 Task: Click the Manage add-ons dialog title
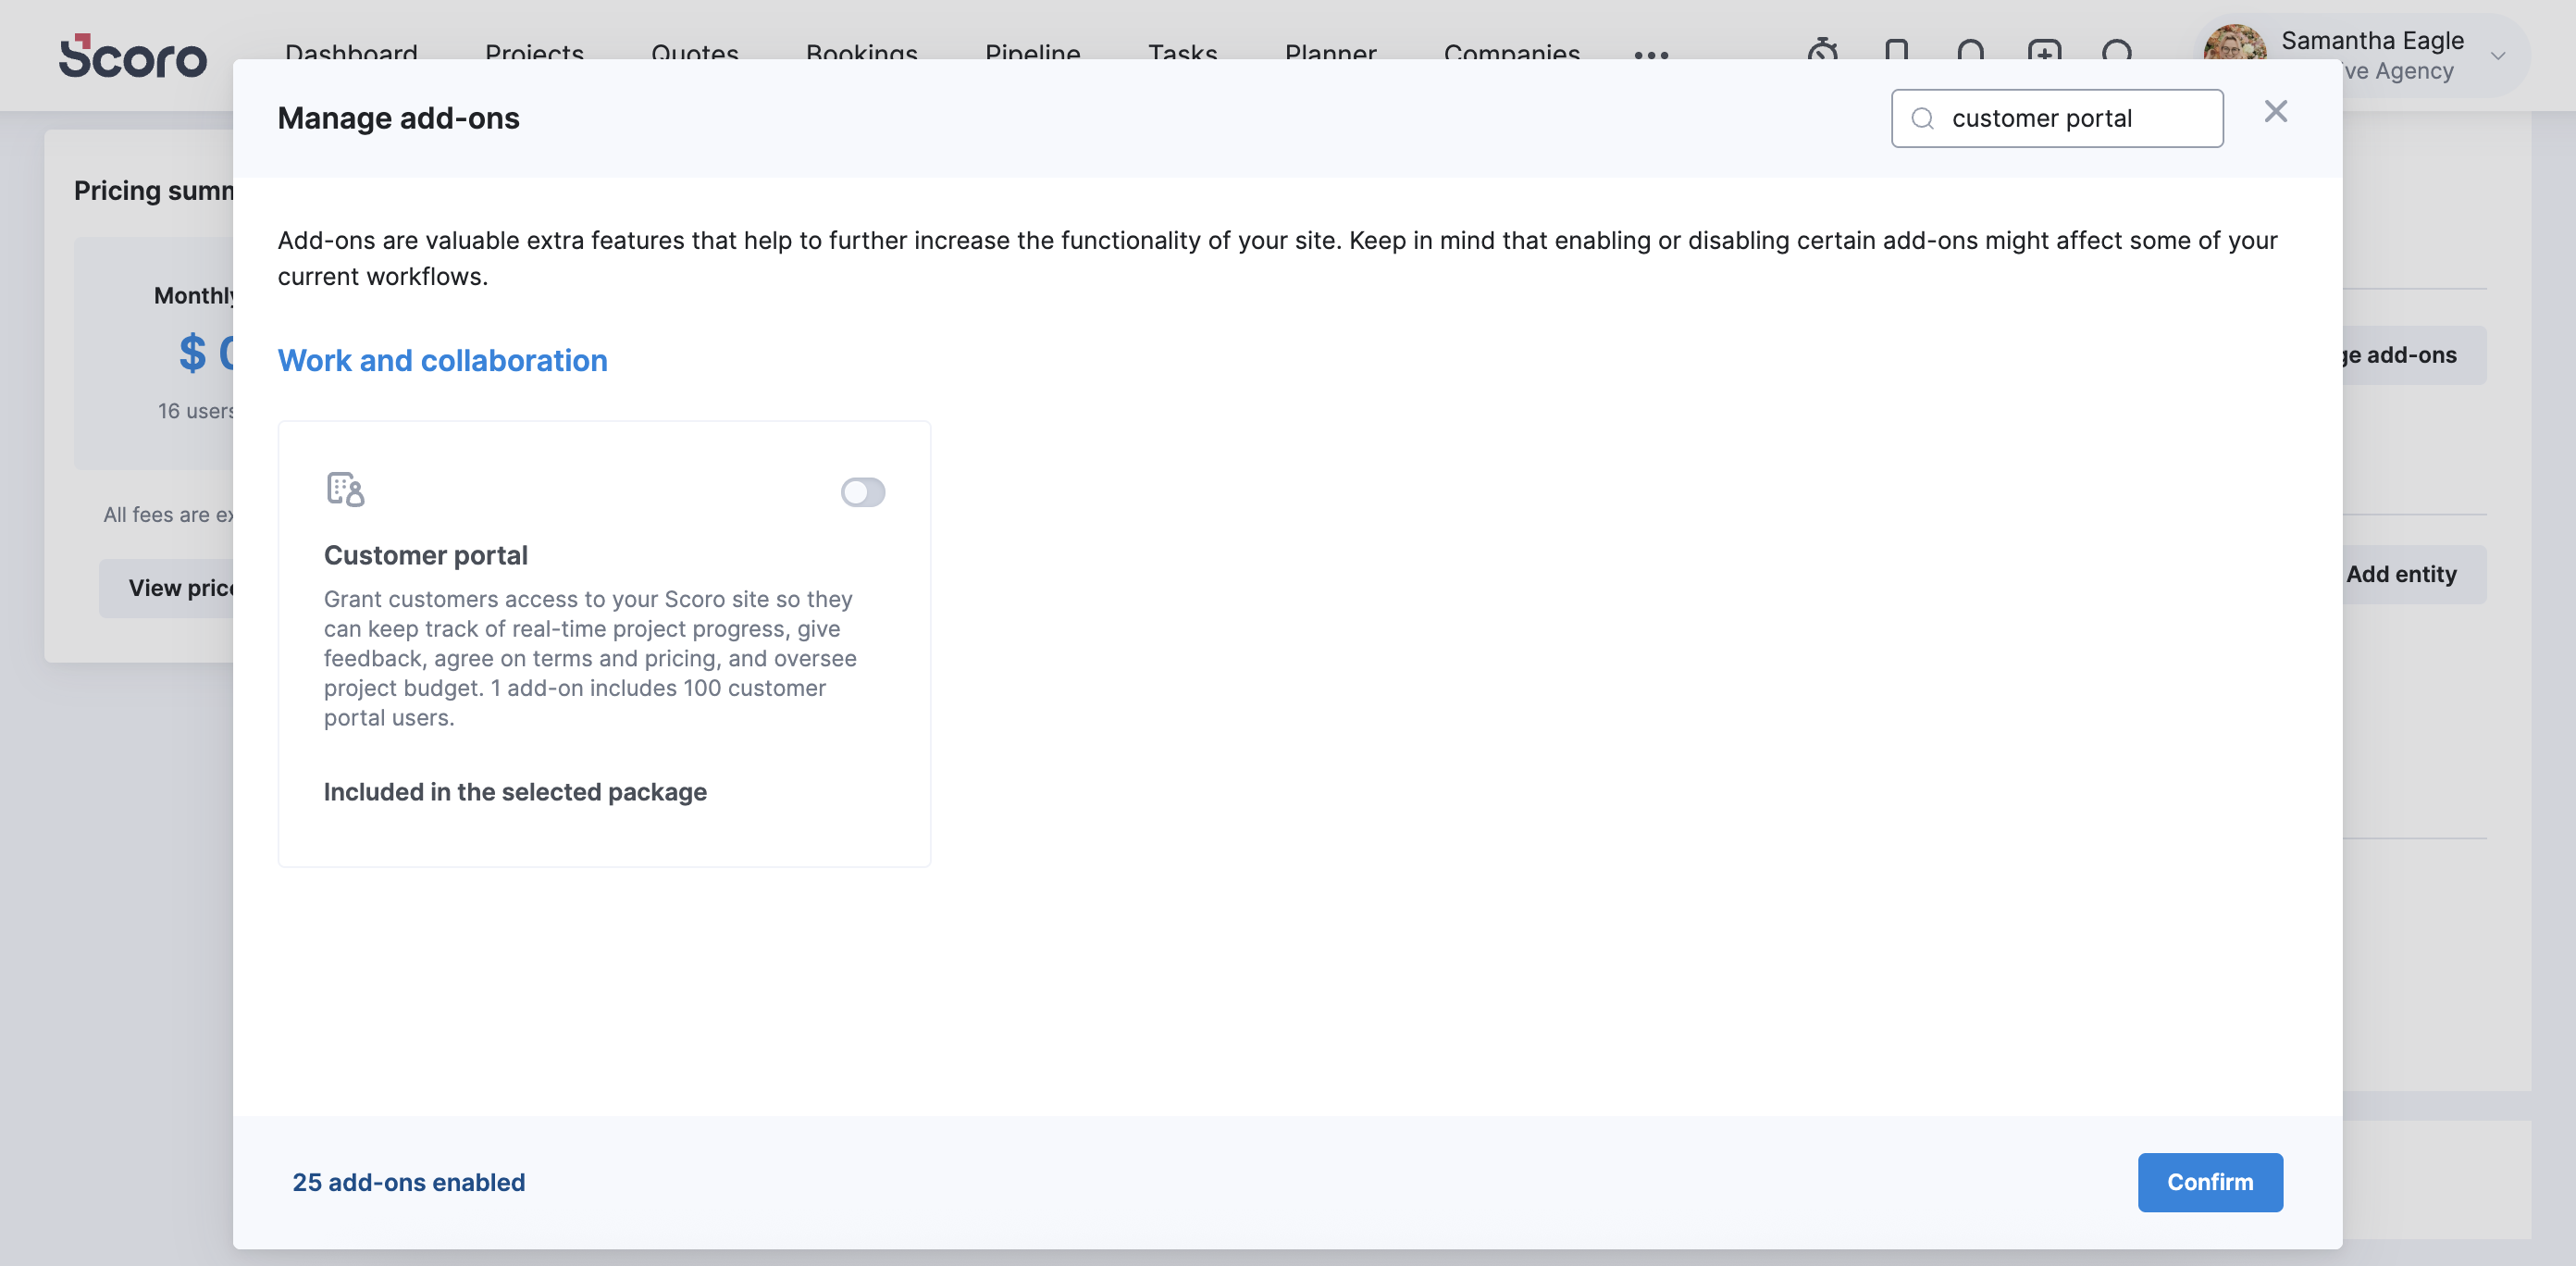pyautogui.click(x=399, y=118)
